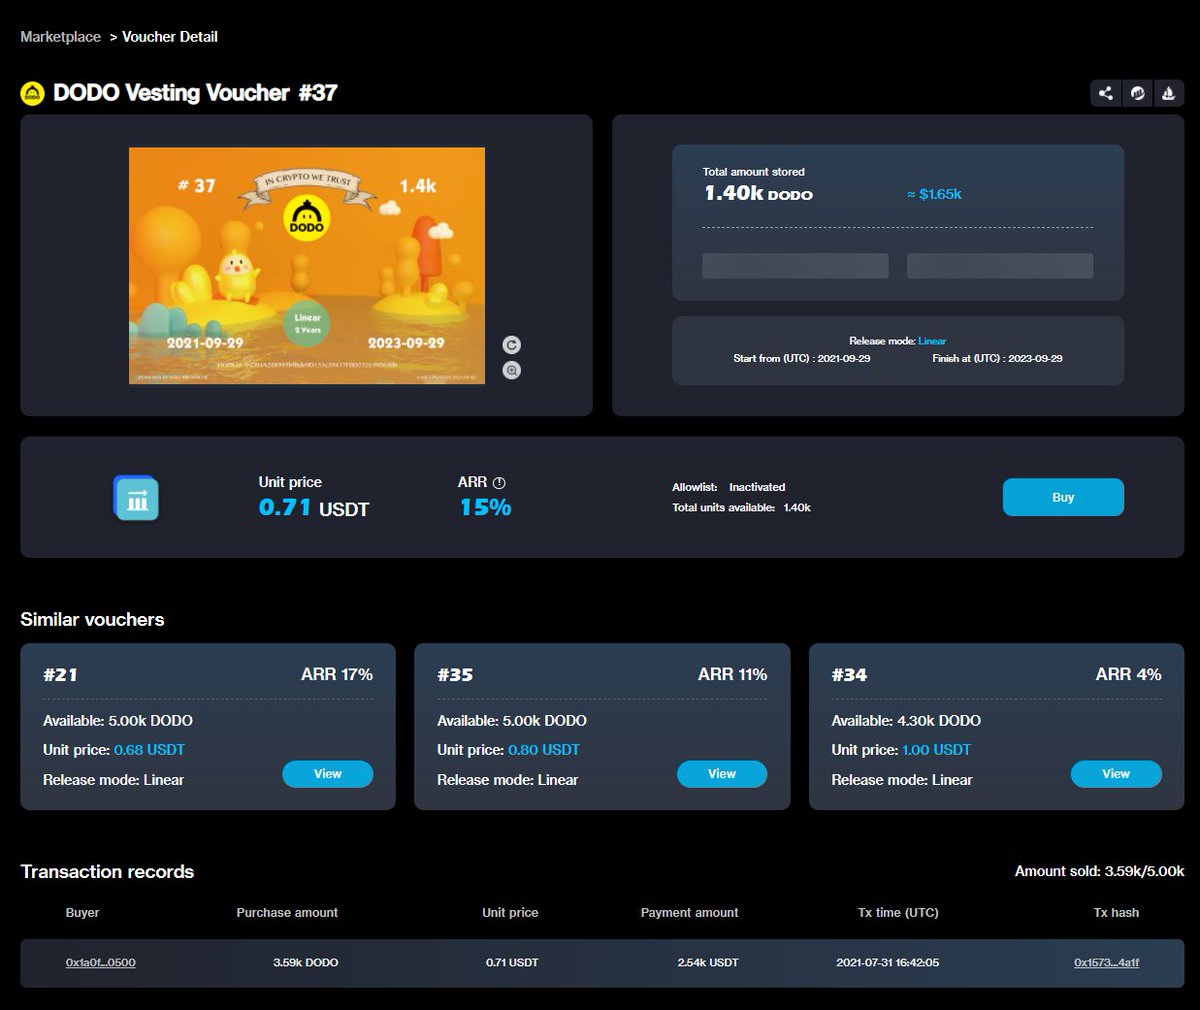Screen dimensions: 1200x1010
Task: Open the OpenSea sailboat icon
Action: (1168, 93)
